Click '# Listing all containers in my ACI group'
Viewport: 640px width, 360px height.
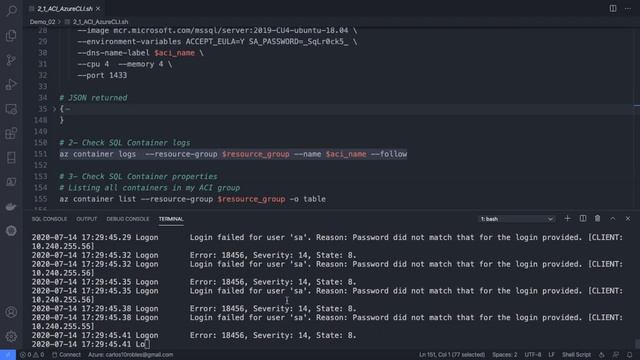(150, 188)
